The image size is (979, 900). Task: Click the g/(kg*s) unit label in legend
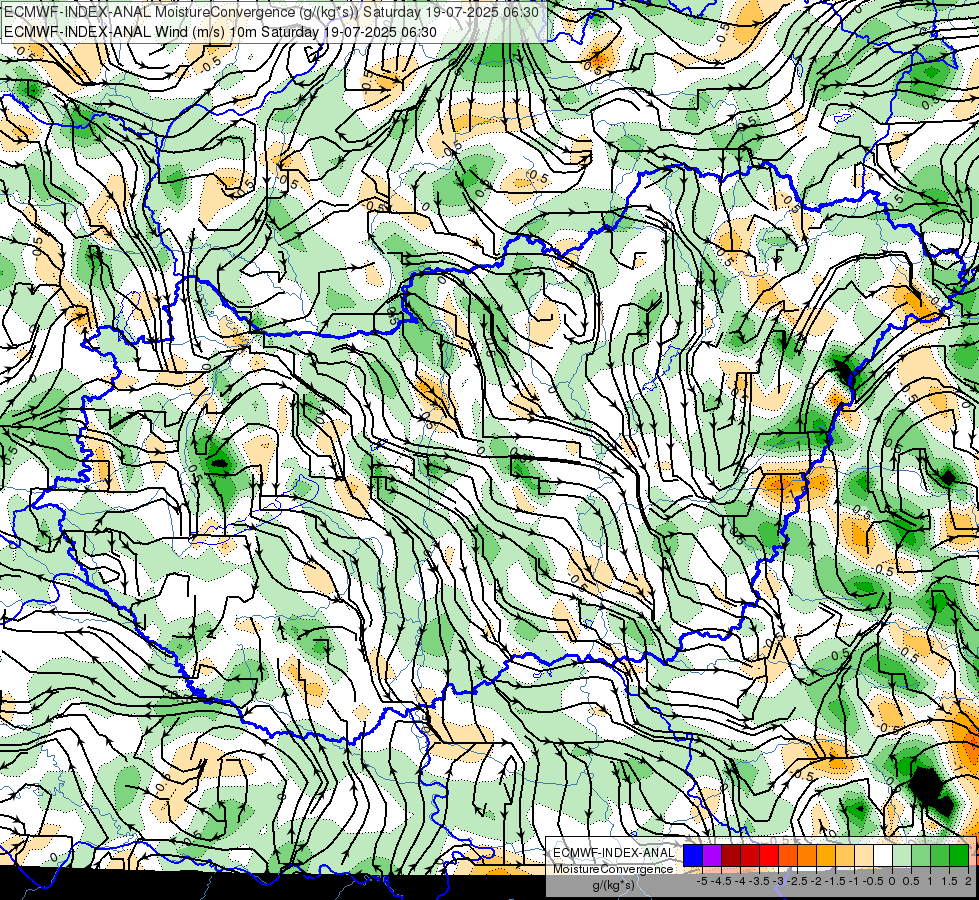[613, 886]
